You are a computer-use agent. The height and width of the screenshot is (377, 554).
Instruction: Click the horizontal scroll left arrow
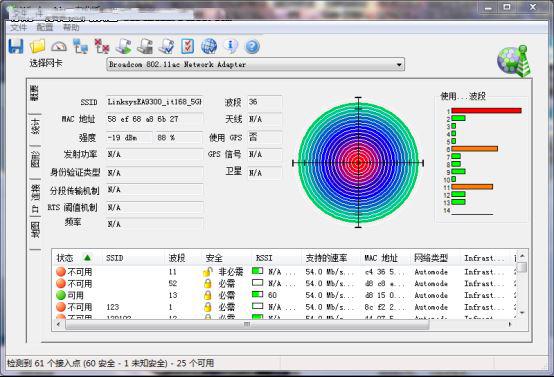(59, 324)
